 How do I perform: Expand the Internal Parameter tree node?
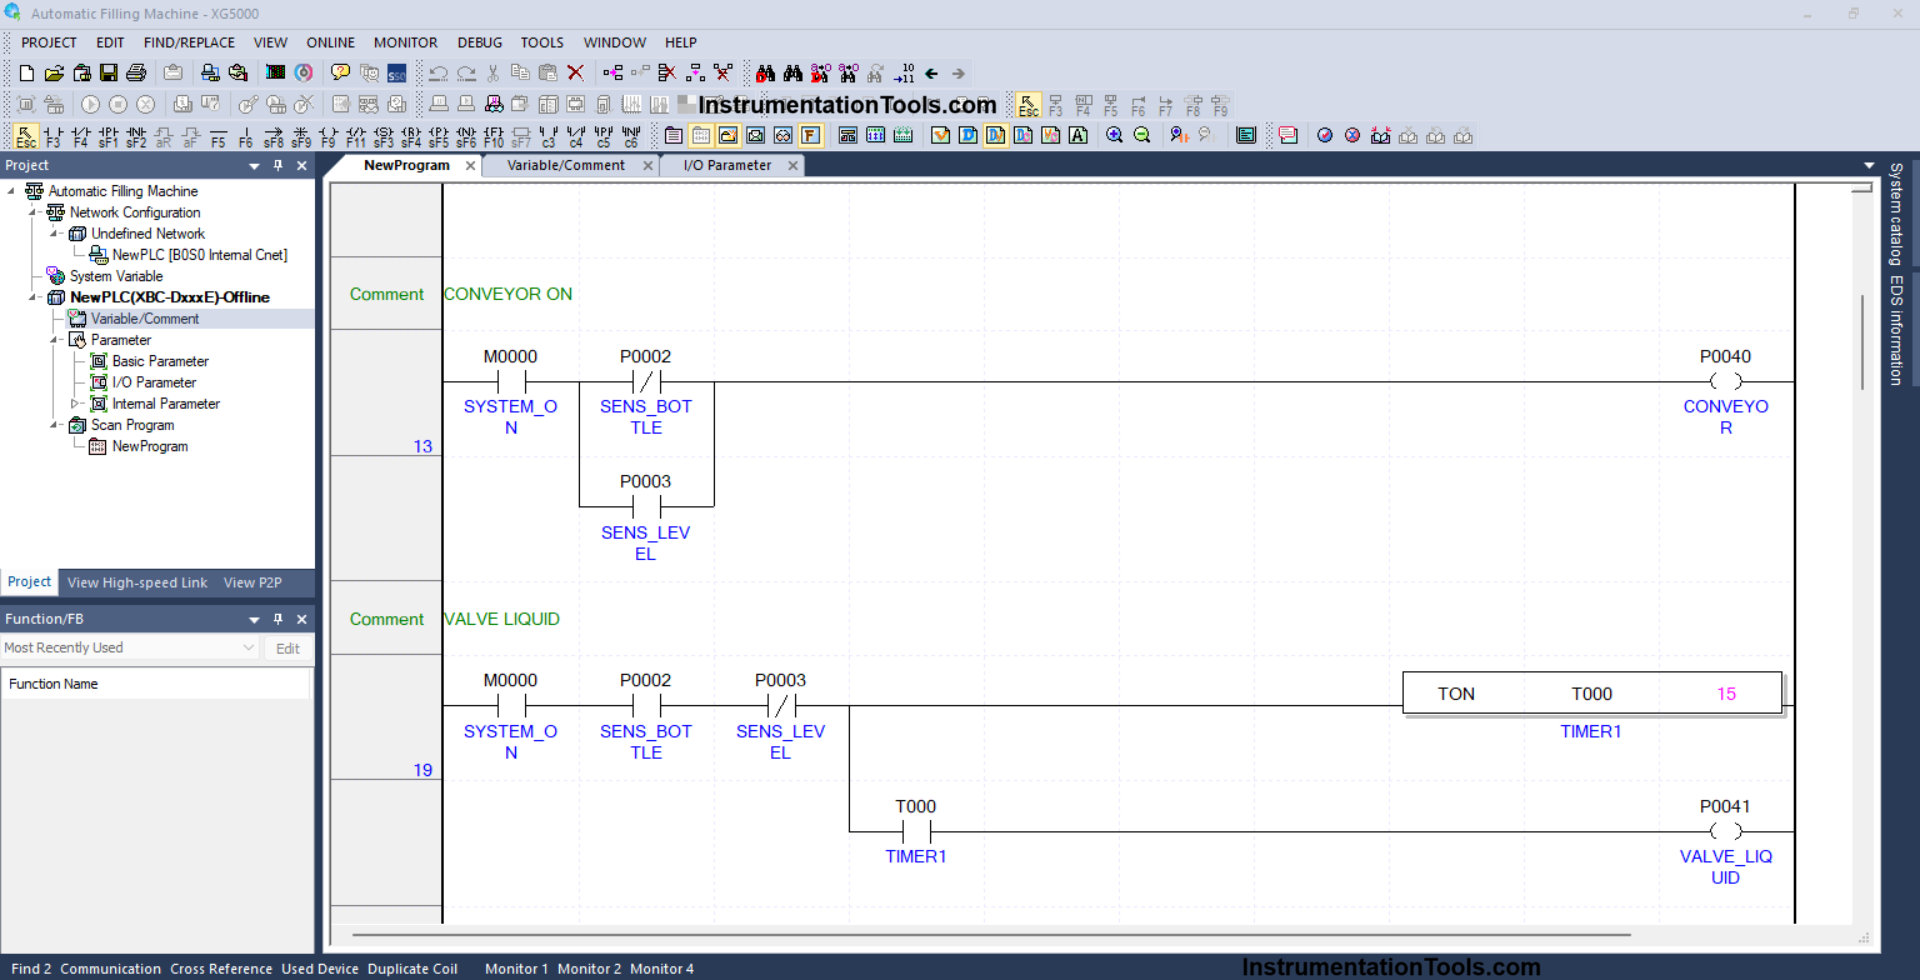pyautogui.click(x=74, y=404)
